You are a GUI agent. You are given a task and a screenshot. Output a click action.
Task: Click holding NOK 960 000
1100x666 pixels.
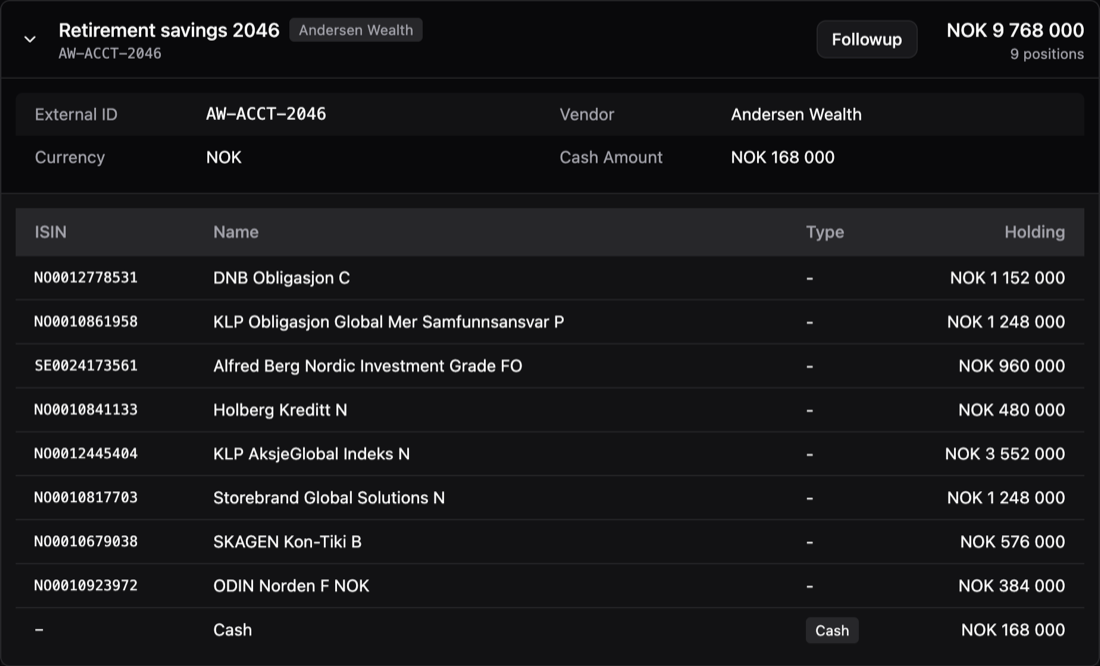pos(1012,366)
